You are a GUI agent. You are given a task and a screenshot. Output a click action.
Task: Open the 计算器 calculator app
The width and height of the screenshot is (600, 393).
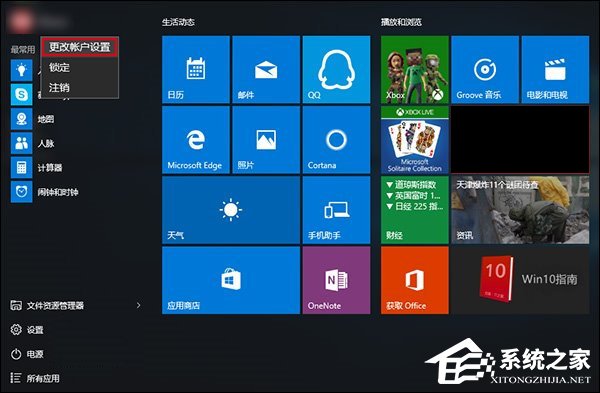tap(37, 168)
